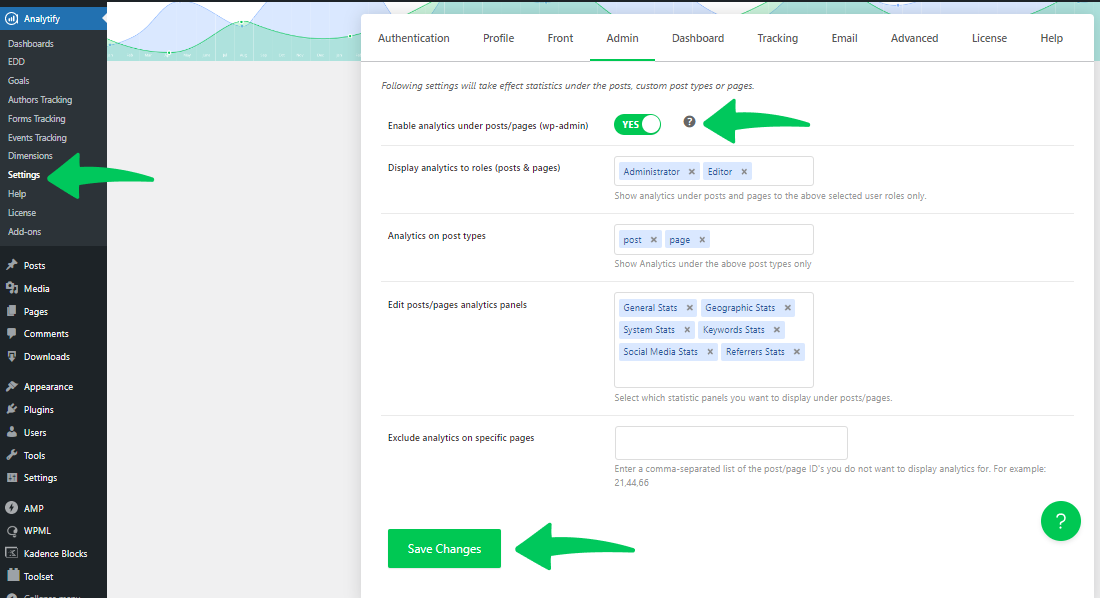Viewport: 1100px width, 598px height.
Task: Remove the Editor role tag
Action: (744, 171)
